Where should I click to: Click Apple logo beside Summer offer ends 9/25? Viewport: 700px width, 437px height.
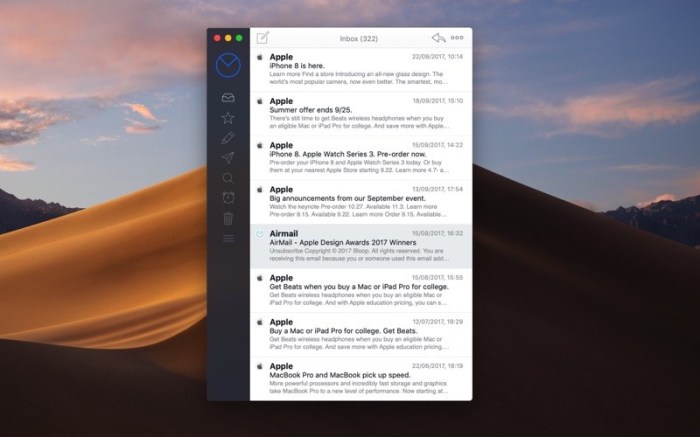point(259,101)
